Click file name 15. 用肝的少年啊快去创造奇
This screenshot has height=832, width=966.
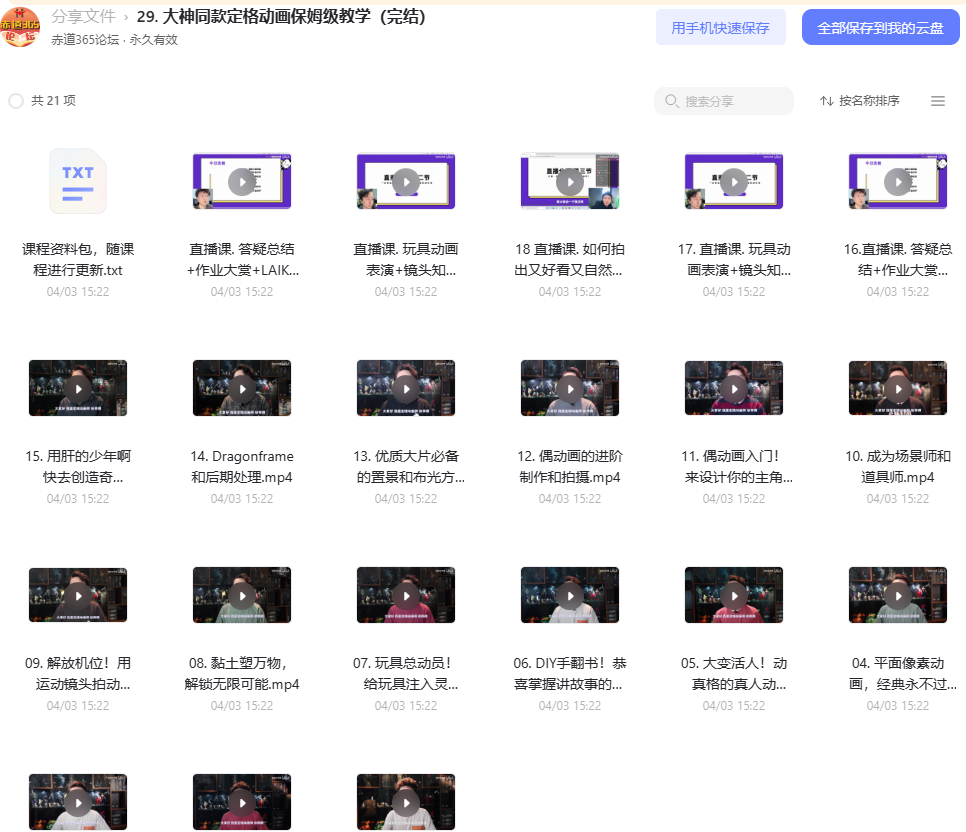(78, 467)
